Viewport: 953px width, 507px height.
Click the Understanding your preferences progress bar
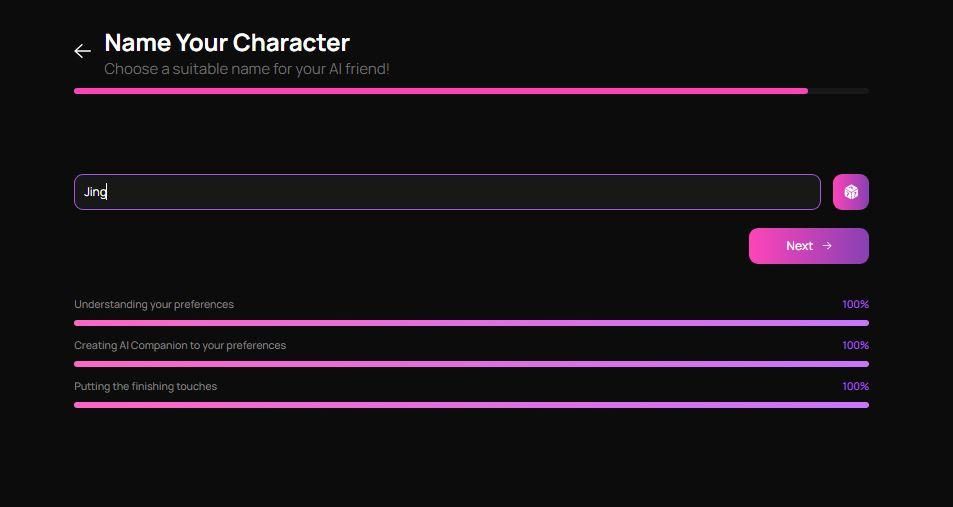471,323
